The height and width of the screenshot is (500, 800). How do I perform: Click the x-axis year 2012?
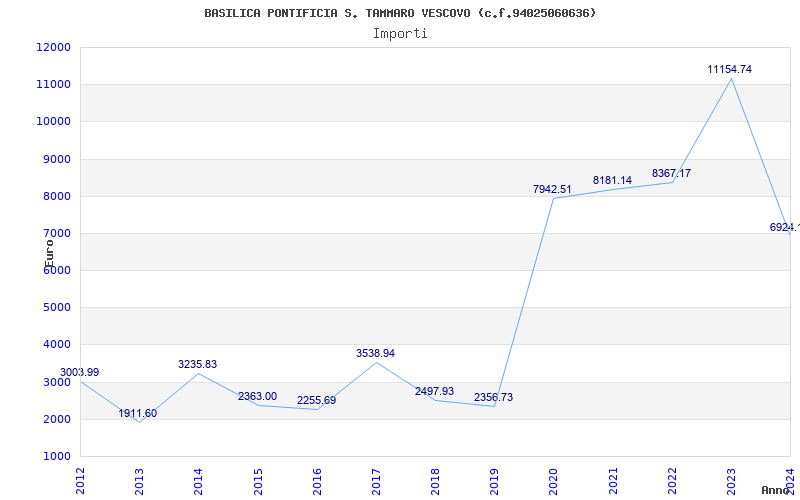tap(80, 482)
